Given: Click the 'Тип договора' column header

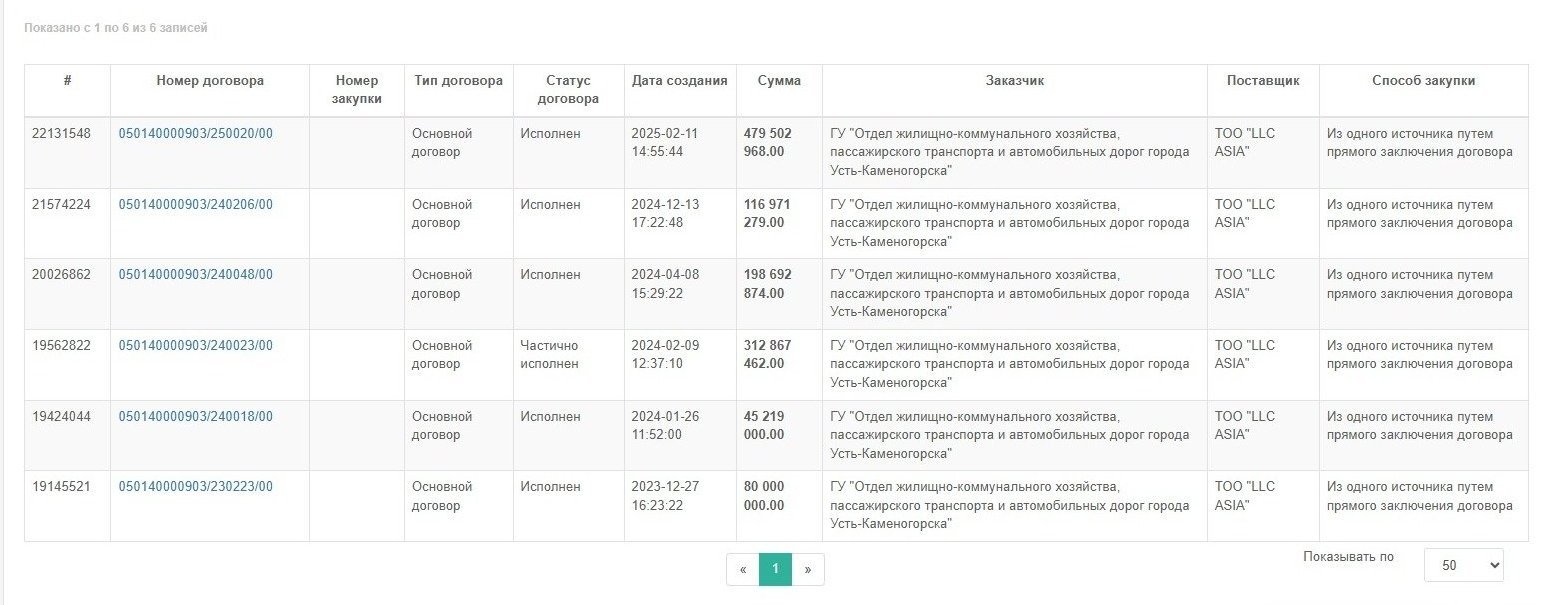Looking at the screenshot, I should click(458, 81).
